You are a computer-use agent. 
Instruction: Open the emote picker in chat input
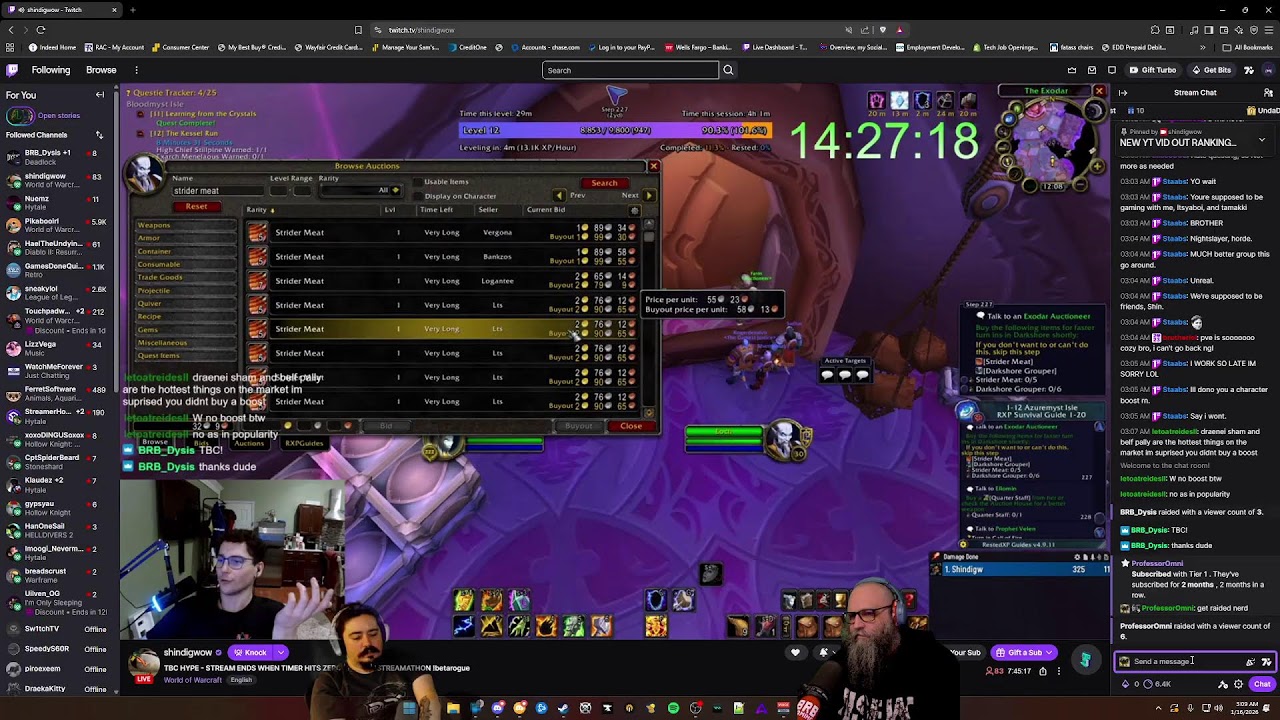1266,661
